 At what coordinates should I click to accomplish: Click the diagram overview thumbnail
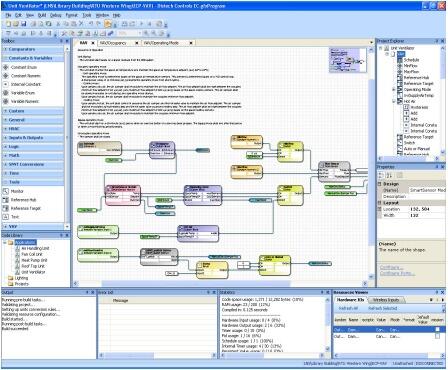click(x=348, y=60)
